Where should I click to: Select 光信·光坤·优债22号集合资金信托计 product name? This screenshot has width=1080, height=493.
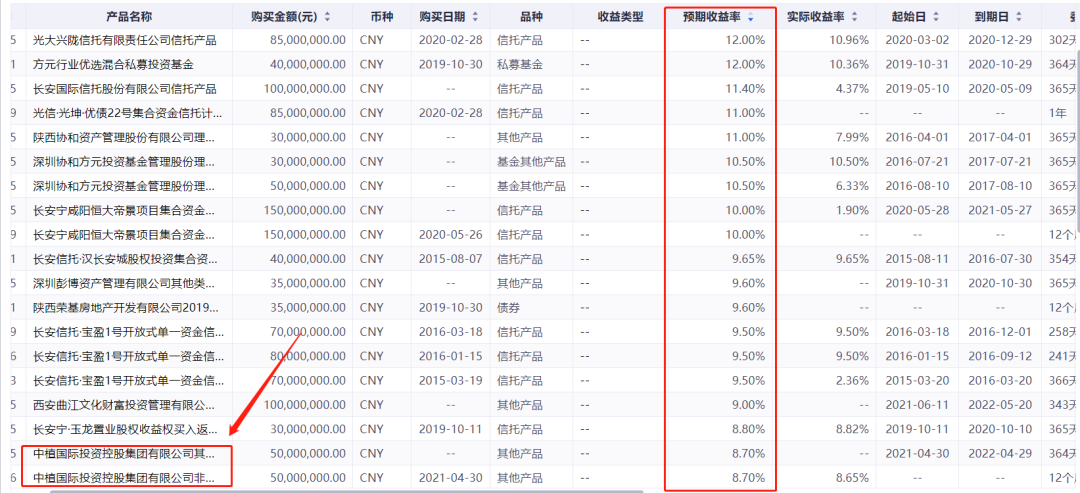pyautogui.click(x=127, y=113)
